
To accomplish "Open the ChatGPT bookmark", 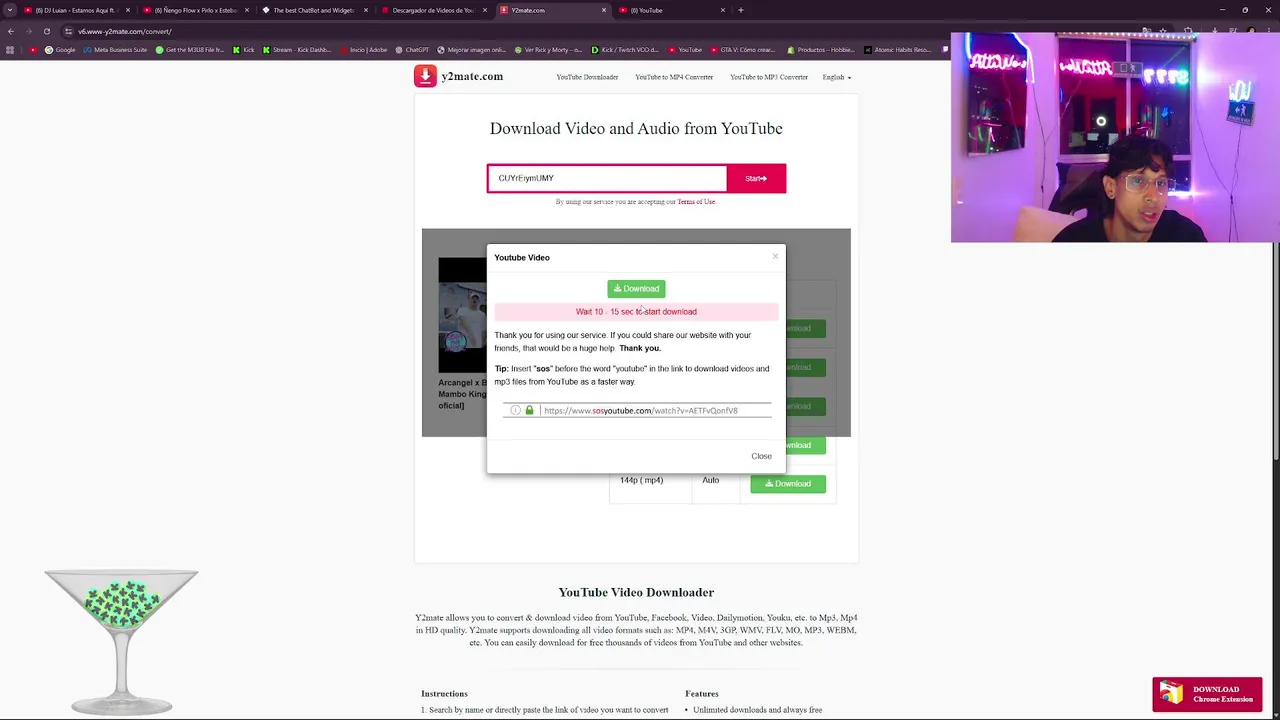I will click(x=412, y=50).
